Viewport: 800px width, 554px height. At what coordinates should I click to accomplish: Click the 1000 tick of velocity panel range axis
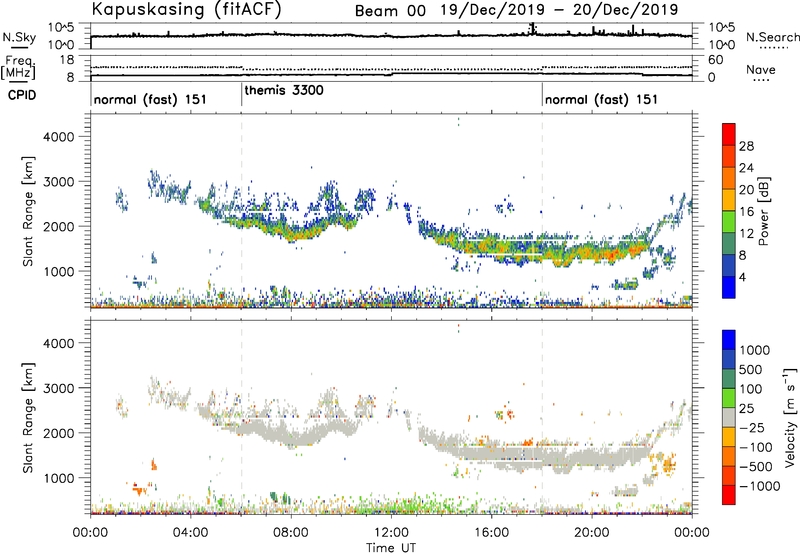pos(58,478)
